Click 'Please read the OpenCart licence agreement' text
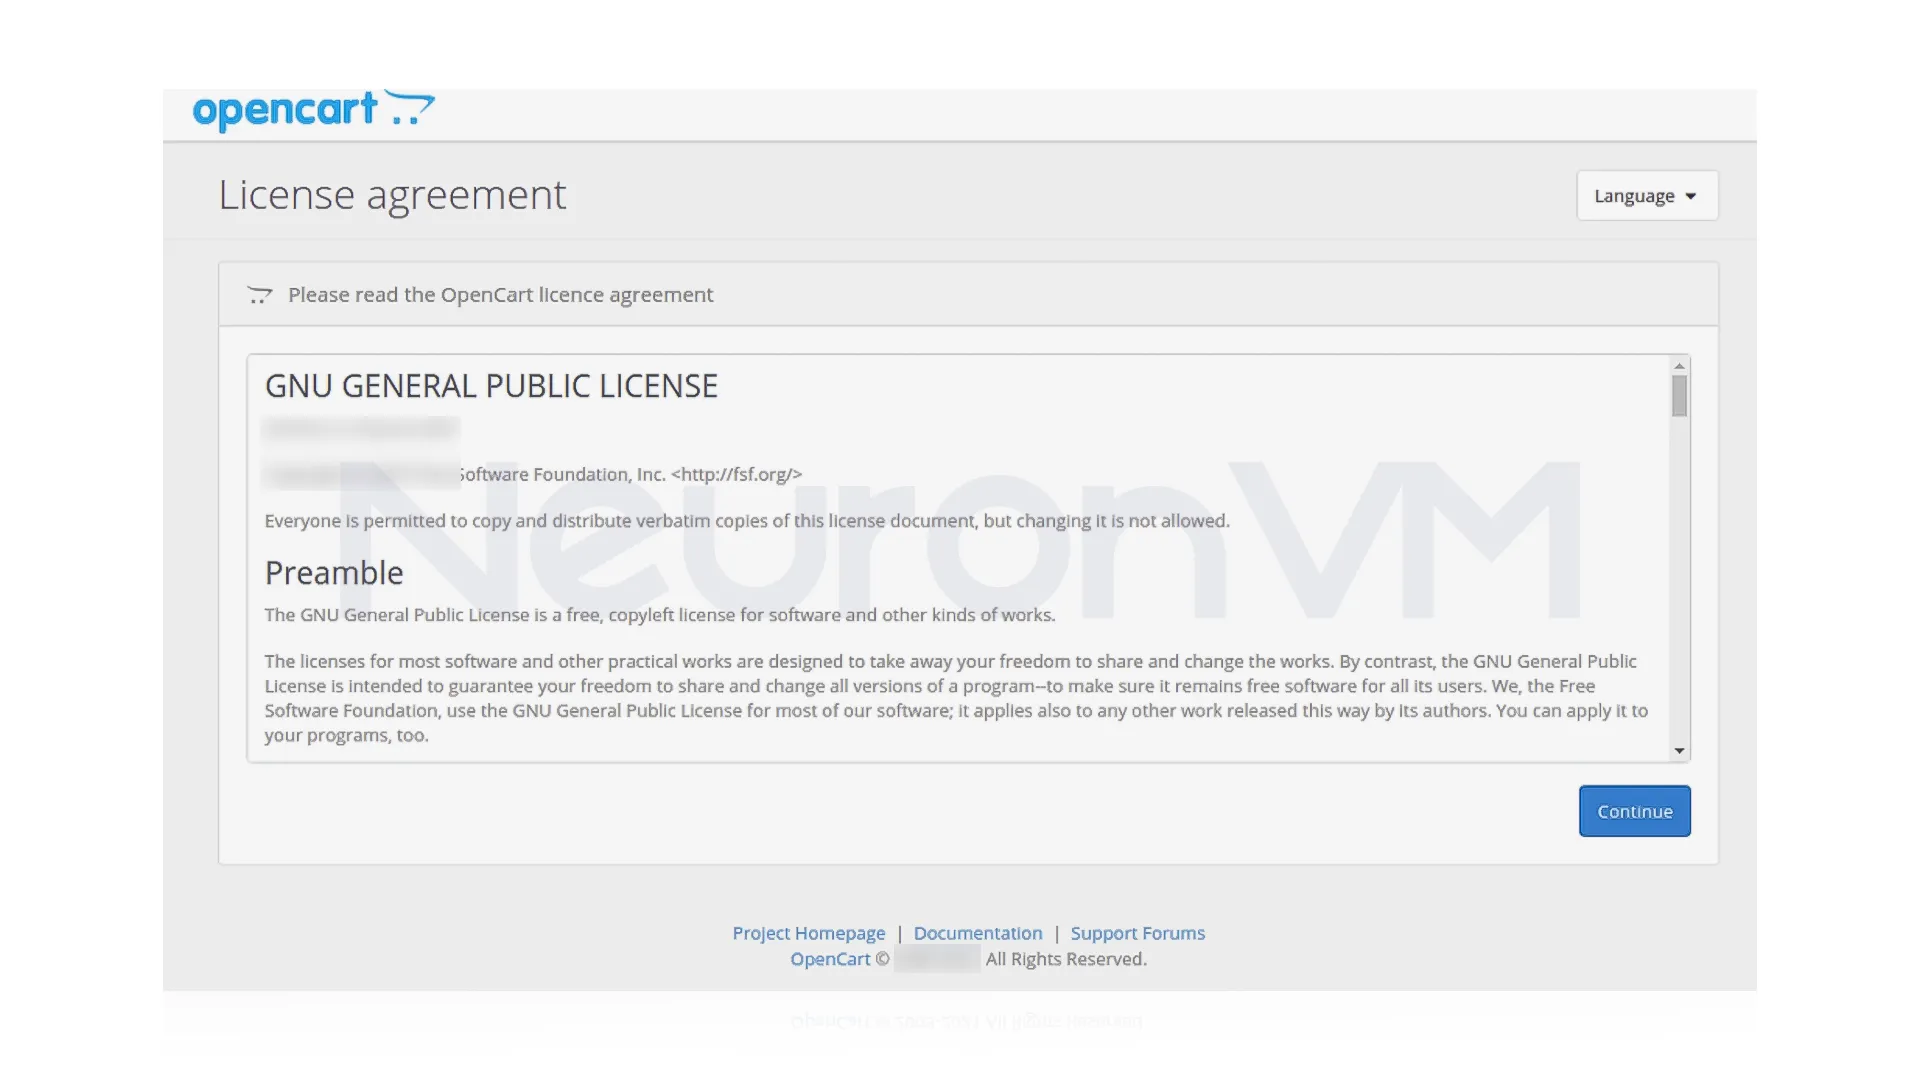Screen dimensions: 1920x1080 click(500, 295)
